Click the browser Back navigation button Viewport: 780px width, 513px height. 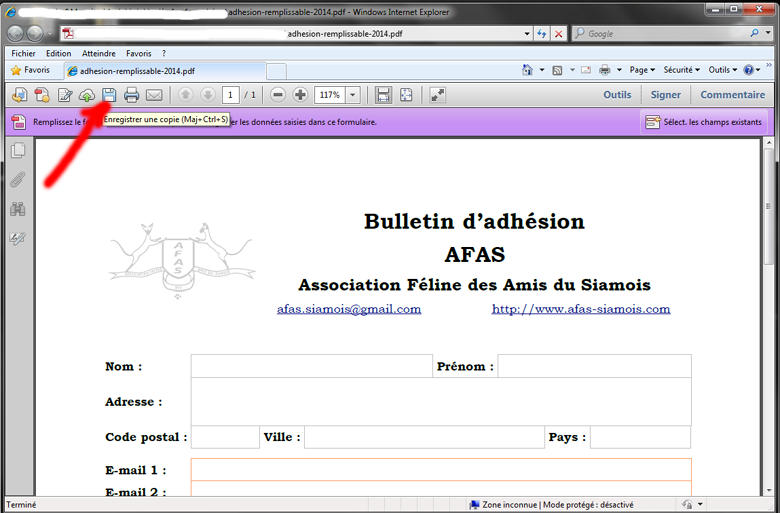click(15, 33)
